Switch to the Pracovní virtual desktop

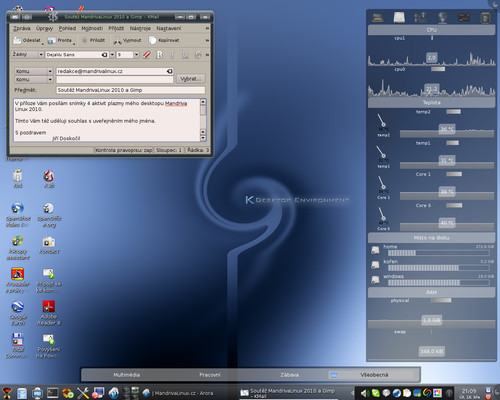click(210, 375)
